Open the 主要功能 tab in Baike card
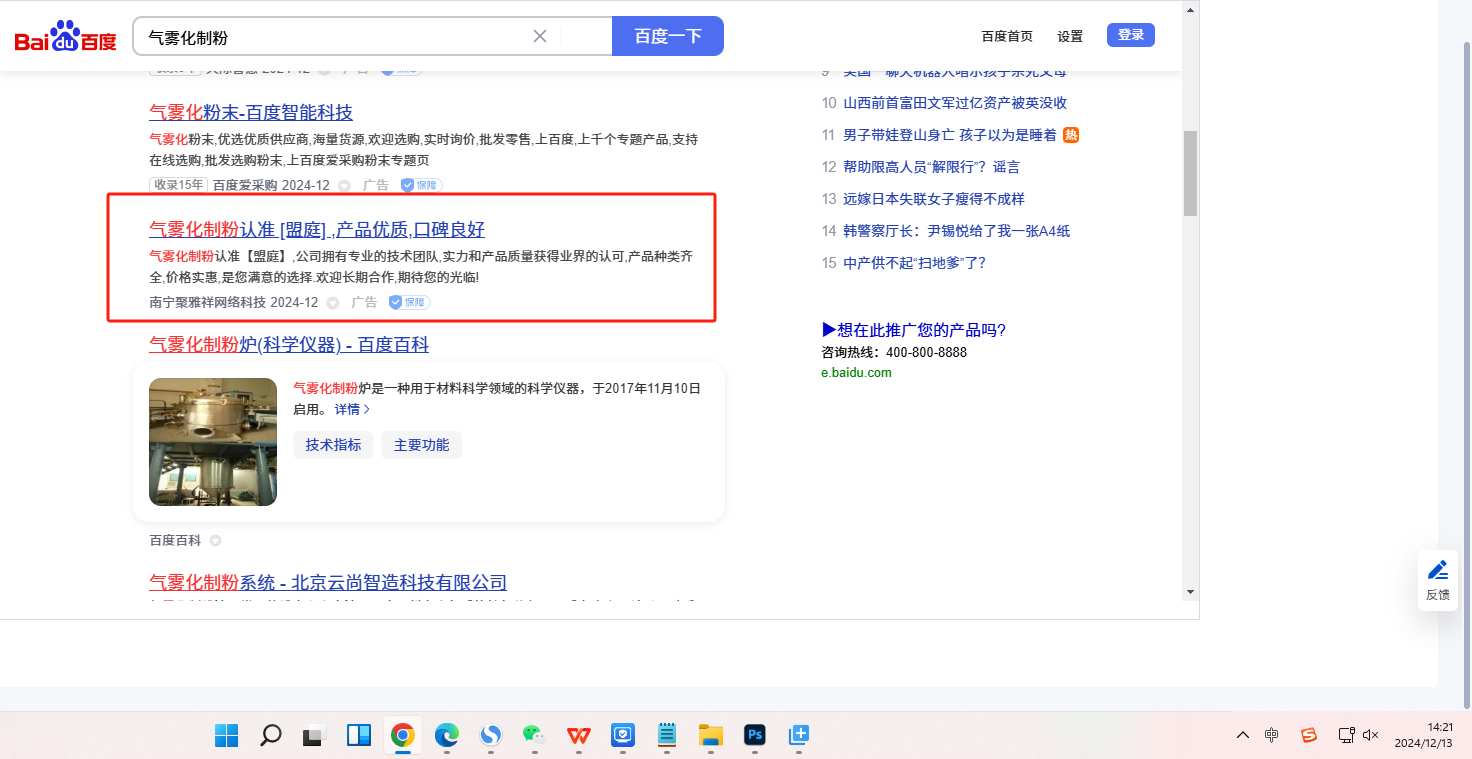The image size is (1472, 759). 421,445
